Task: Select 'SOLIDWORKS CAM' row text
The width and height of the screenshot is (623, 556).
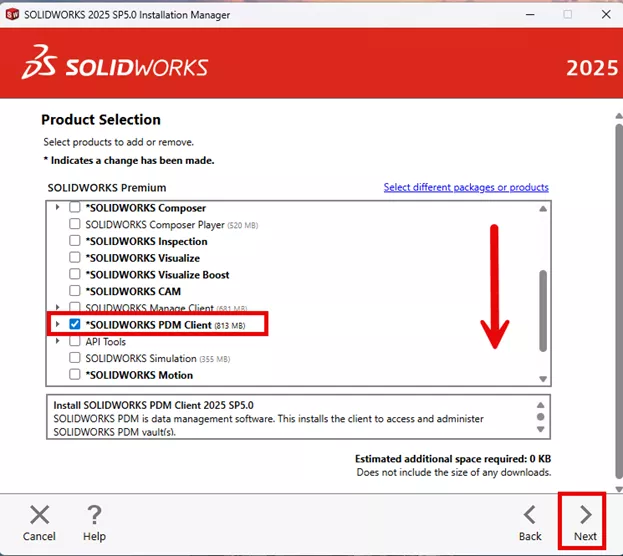Action: point(133,291)
